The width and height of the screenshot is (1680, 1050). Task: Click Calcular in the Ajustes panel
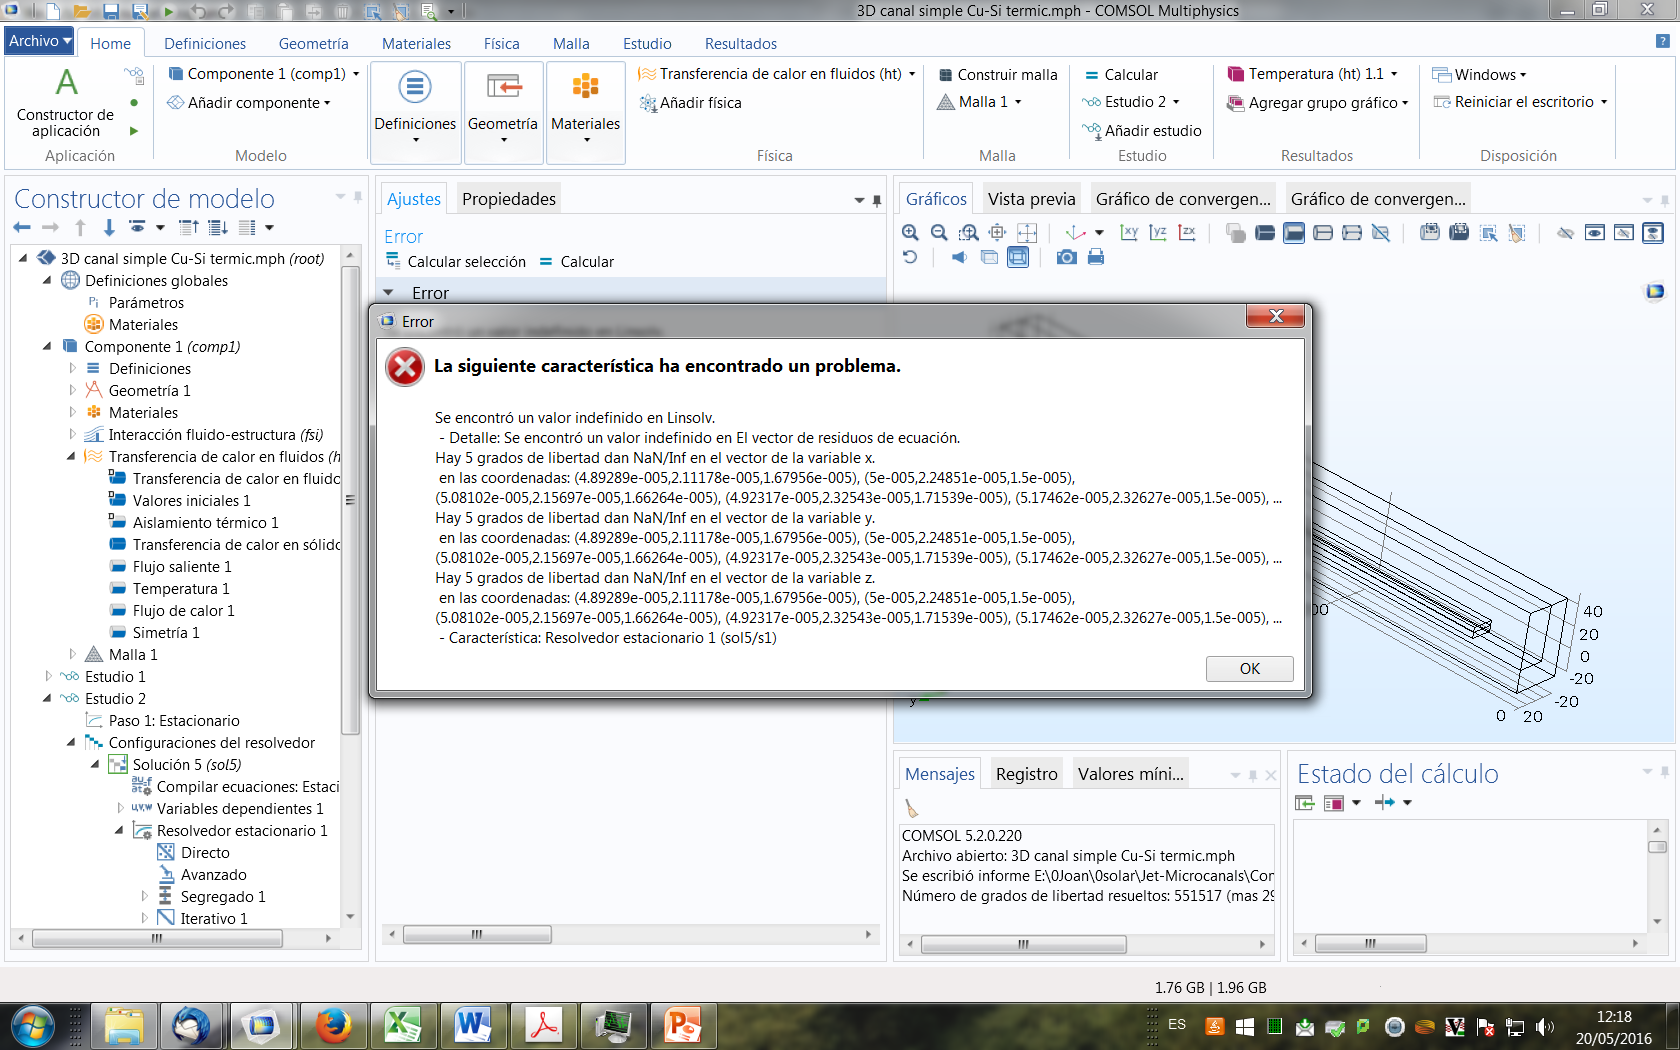pos(577,262)
